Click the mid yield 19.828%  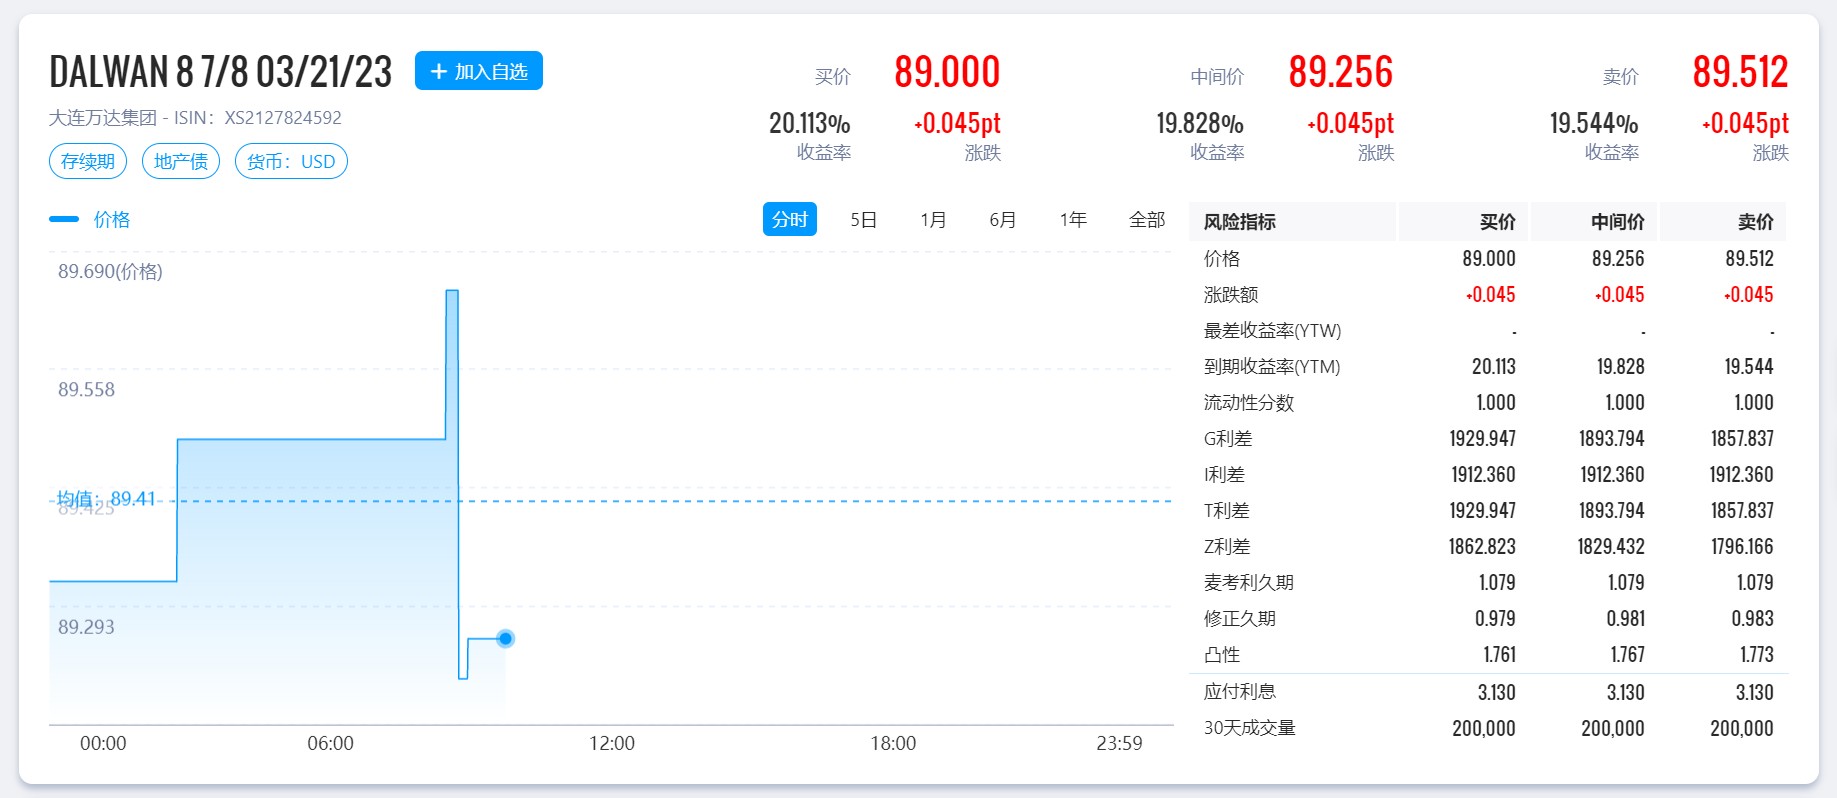tap(1200, 123)
